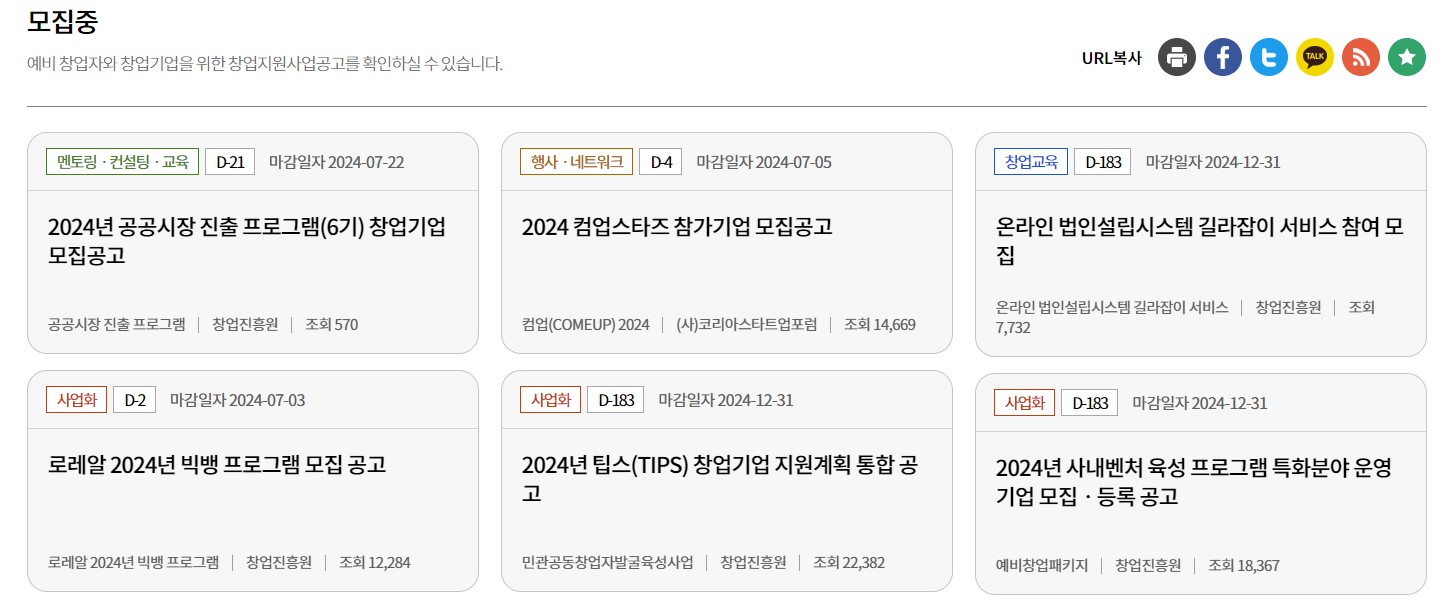Click the printer icon to print the page
Image resolution: width=1452 pixels, height=612 pixels.
(1176, 57)
